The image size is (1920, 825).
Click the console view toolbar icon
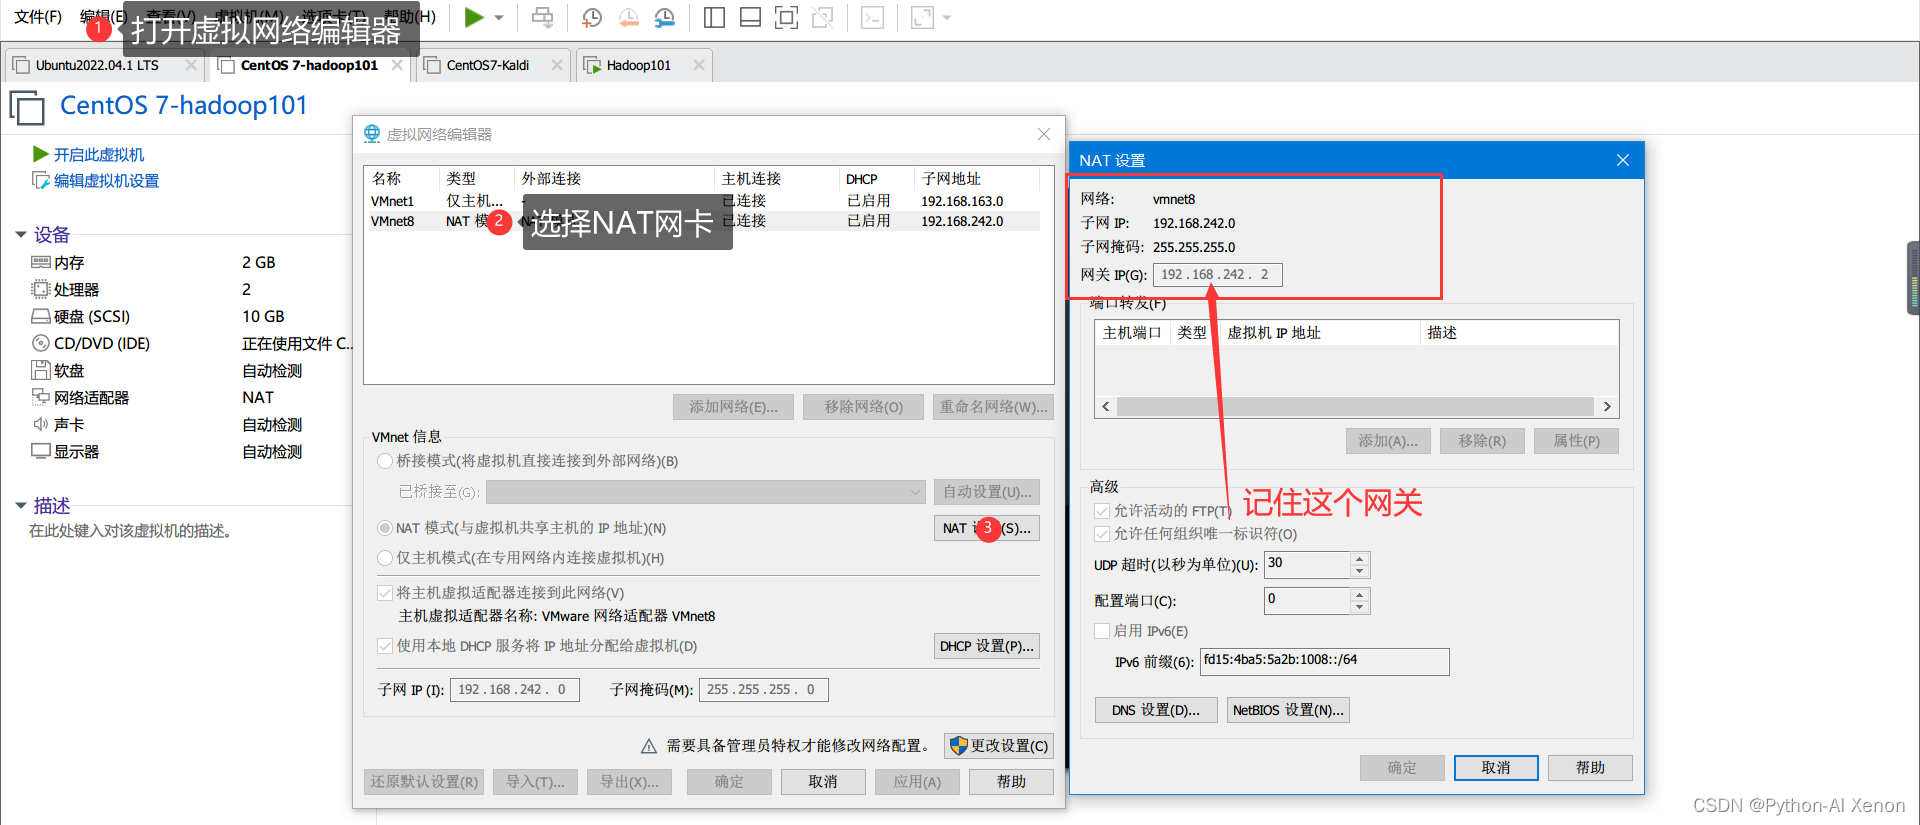pos(872,17)
